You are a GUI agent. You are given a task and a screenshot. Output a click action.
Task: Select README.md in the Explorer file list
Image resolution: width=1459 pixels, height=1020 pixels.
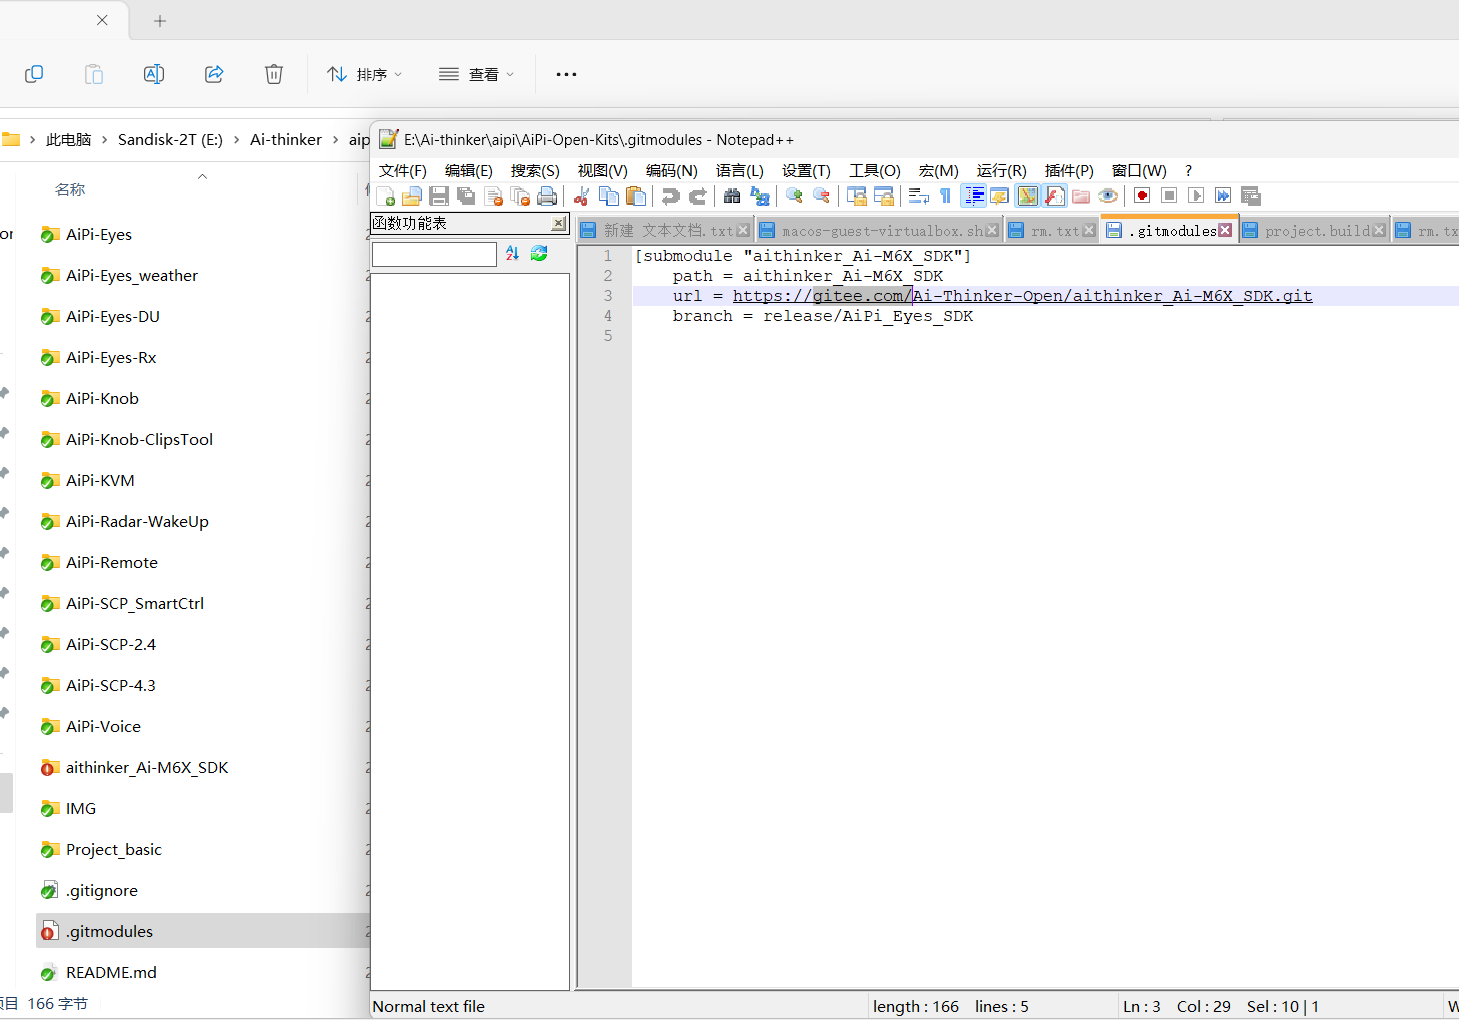111,973
